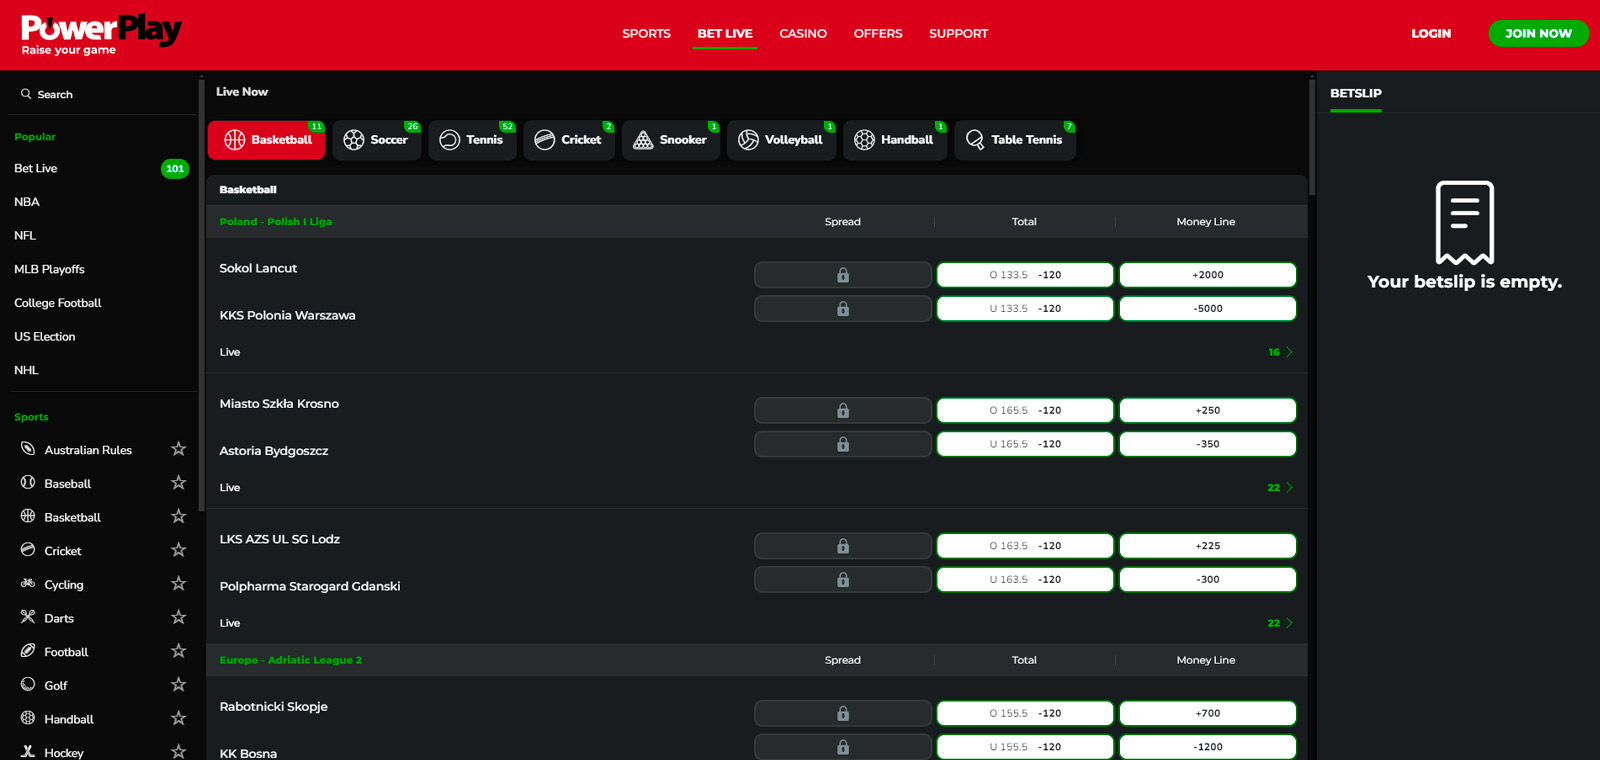Open MLB Playoffs in sidebar
The height and width of the screenshot is (760, 1600).
[49, 269]
